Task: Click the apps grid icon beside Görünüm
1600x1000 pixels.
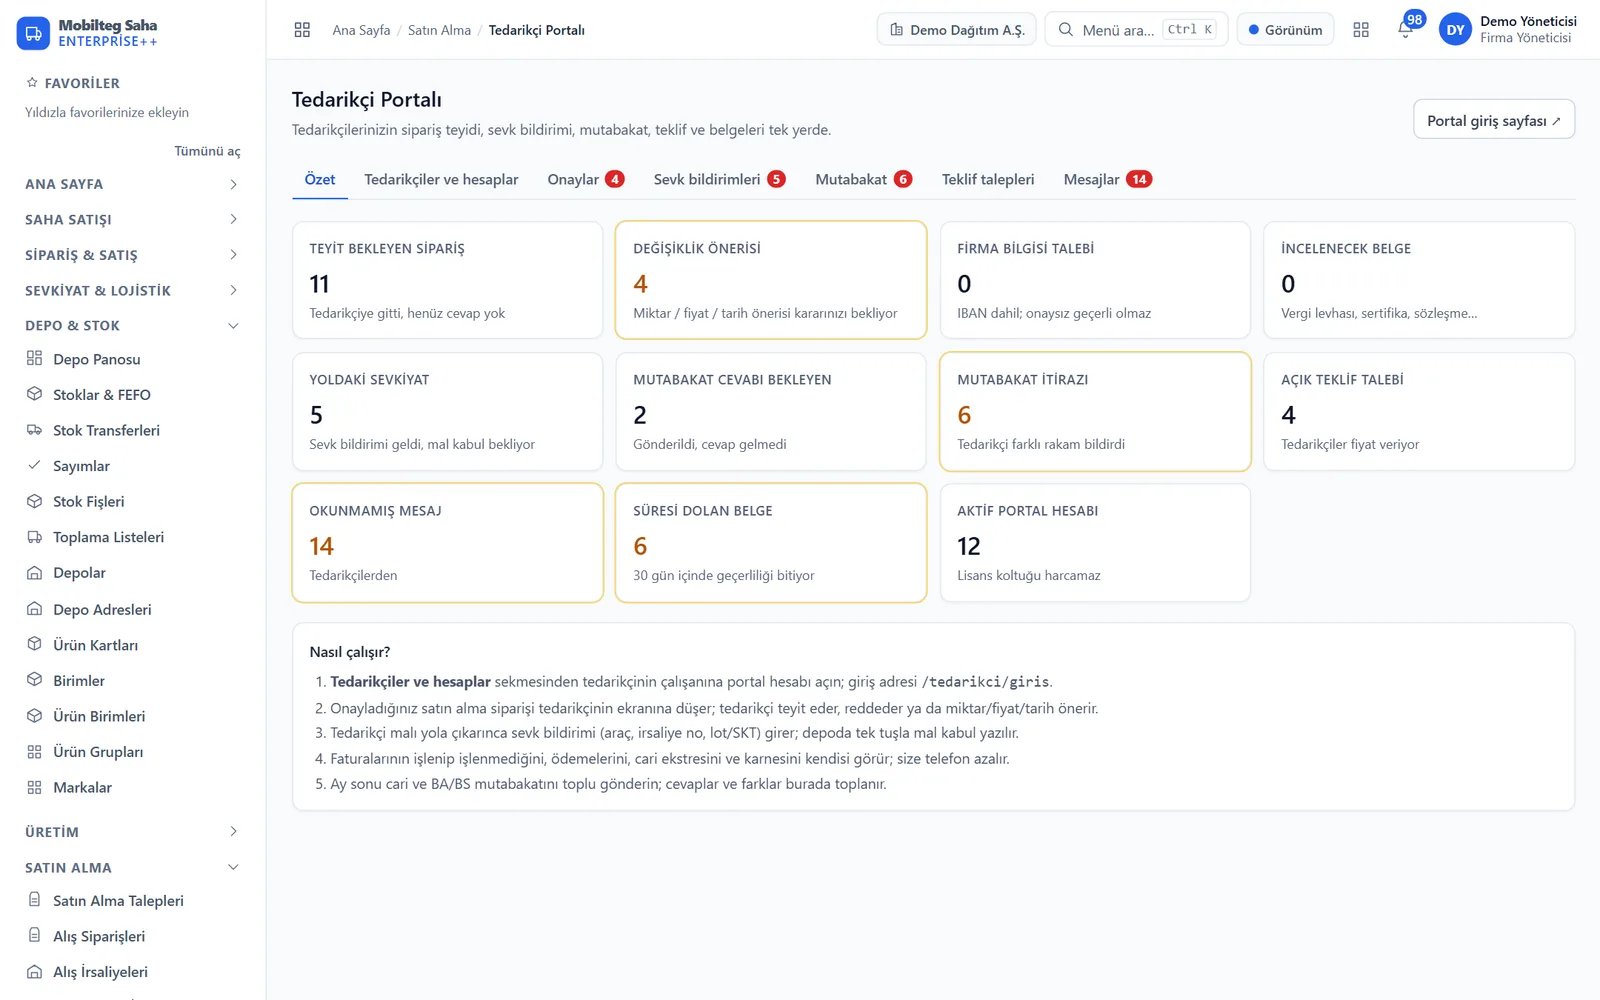Action: tap(1361, 30)
